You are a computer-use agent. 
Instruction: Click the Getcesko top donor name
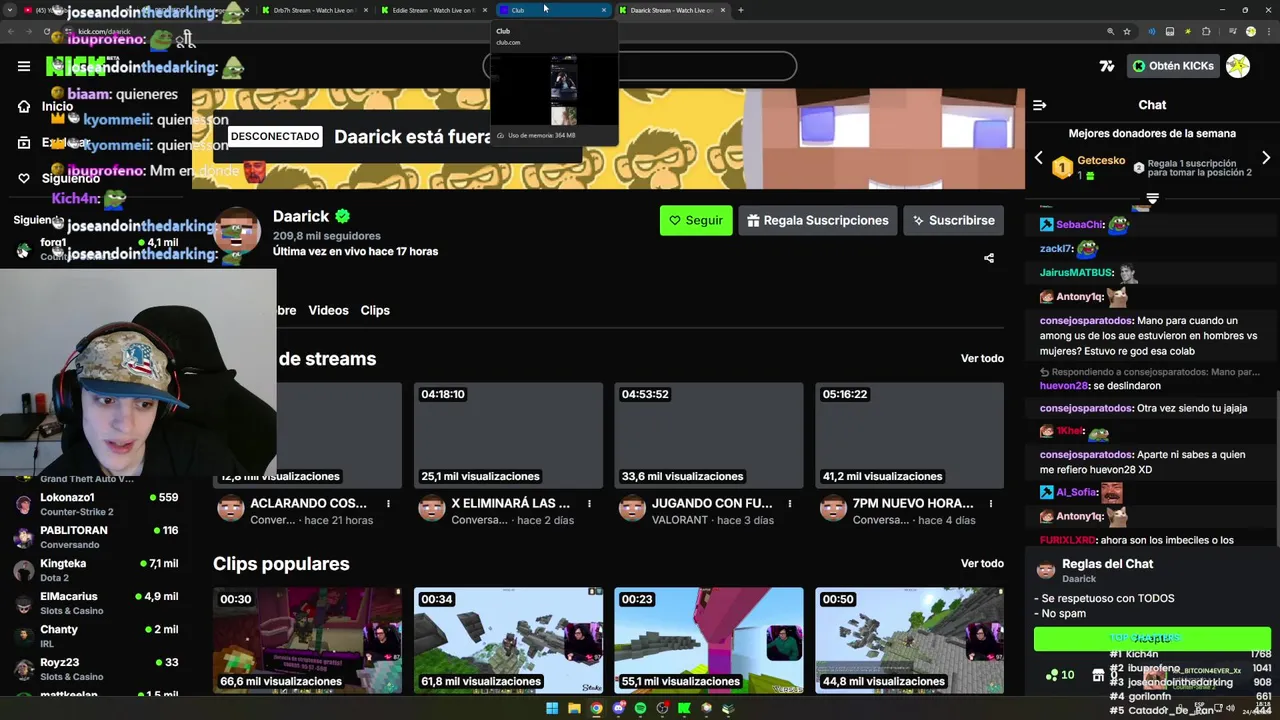(x=1101, y=160)
